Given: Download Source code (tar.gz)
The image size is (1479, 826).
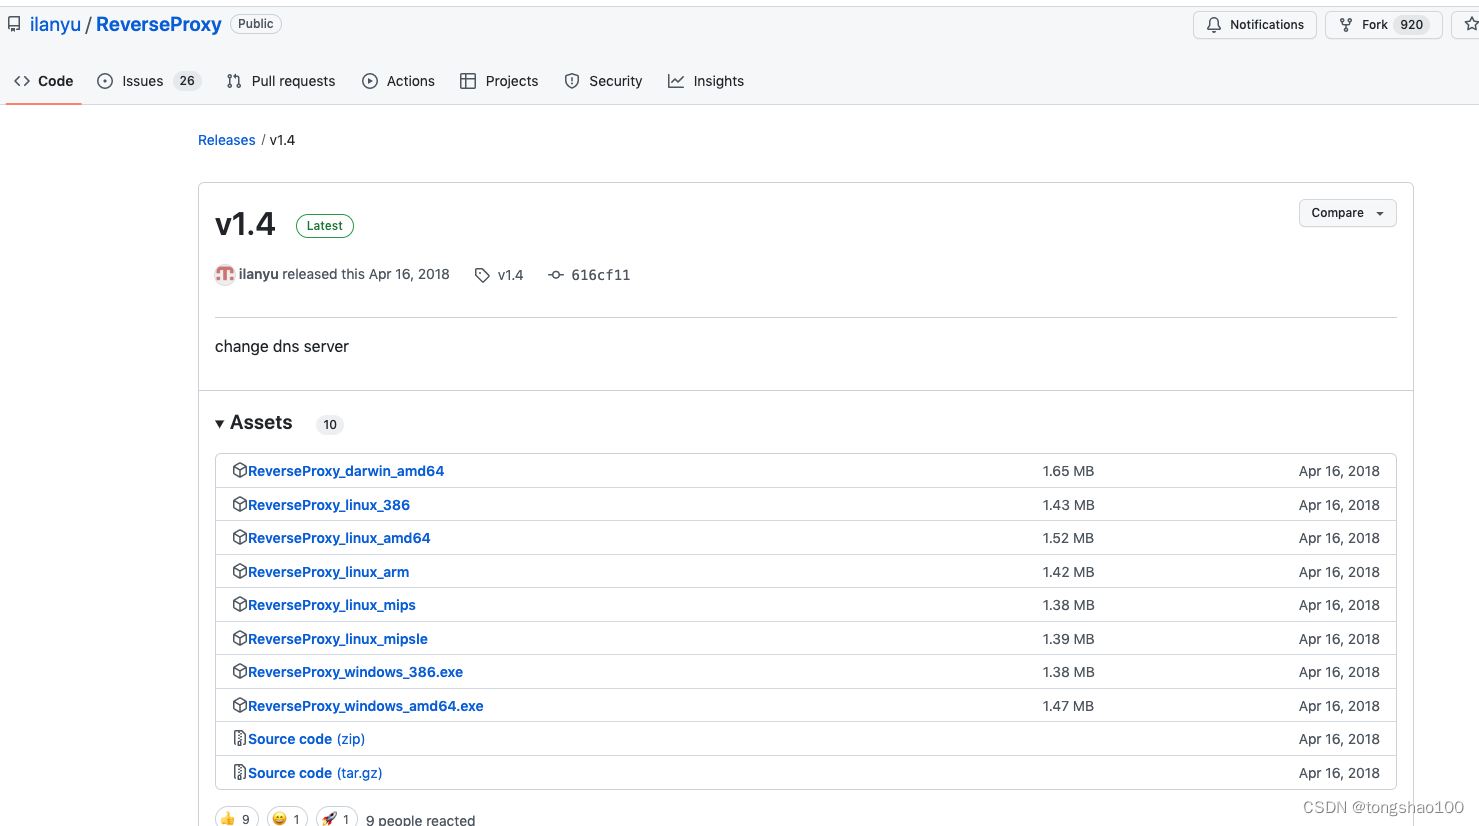Looking at the screenshot, I should [x=315, y=773].
